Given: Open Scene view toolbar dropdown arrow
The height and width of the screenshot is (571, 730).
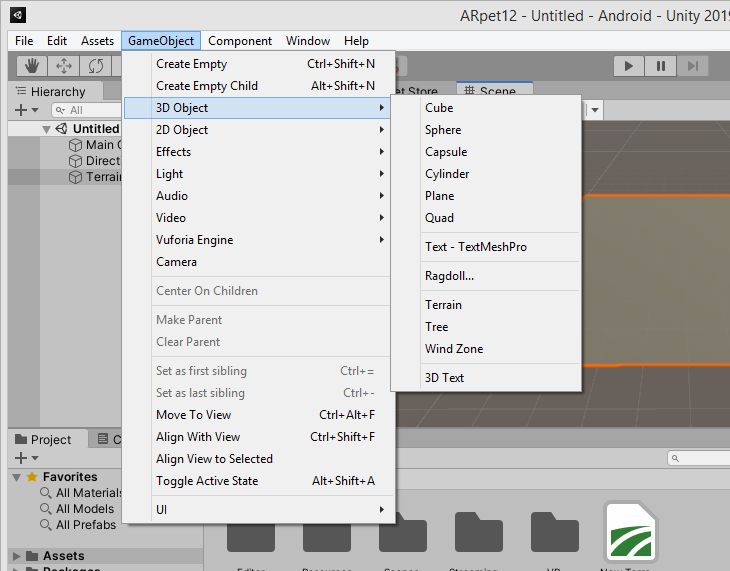Looking at the screenshot, I should pos(595,110).
